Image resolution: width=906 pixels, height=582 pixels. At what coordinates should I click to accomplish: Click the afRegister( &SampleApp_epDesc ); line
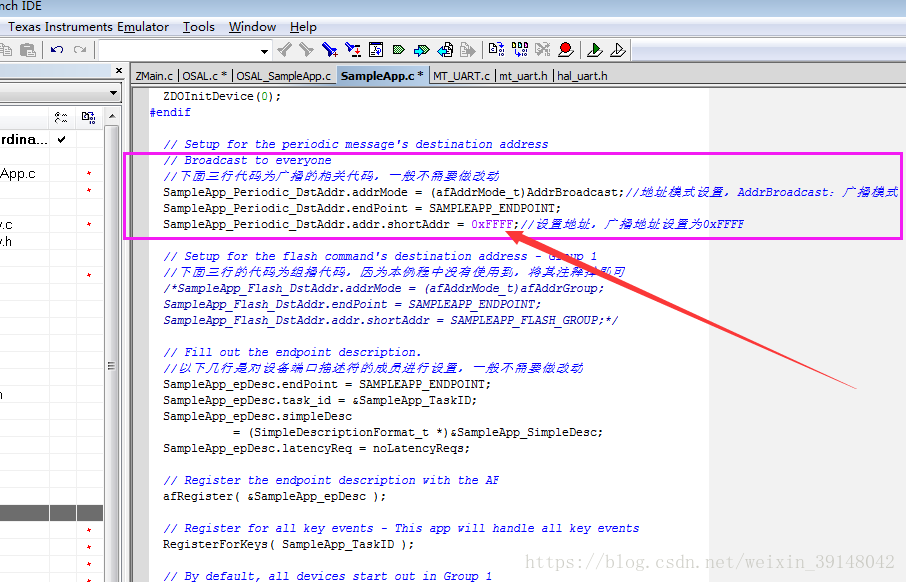tap(274, 496)
